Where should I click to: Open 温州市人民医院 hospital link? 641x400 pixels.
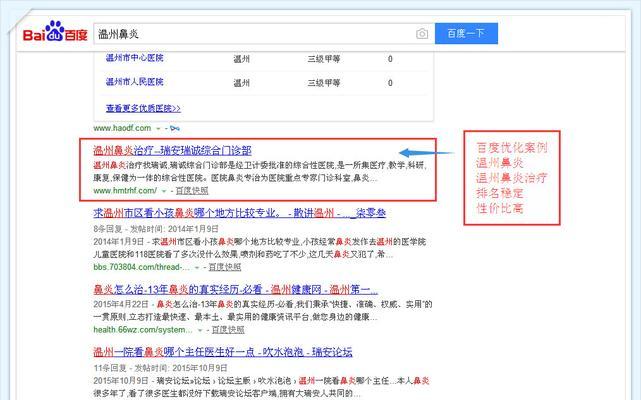pyautogui.click(x=134, y=82)
